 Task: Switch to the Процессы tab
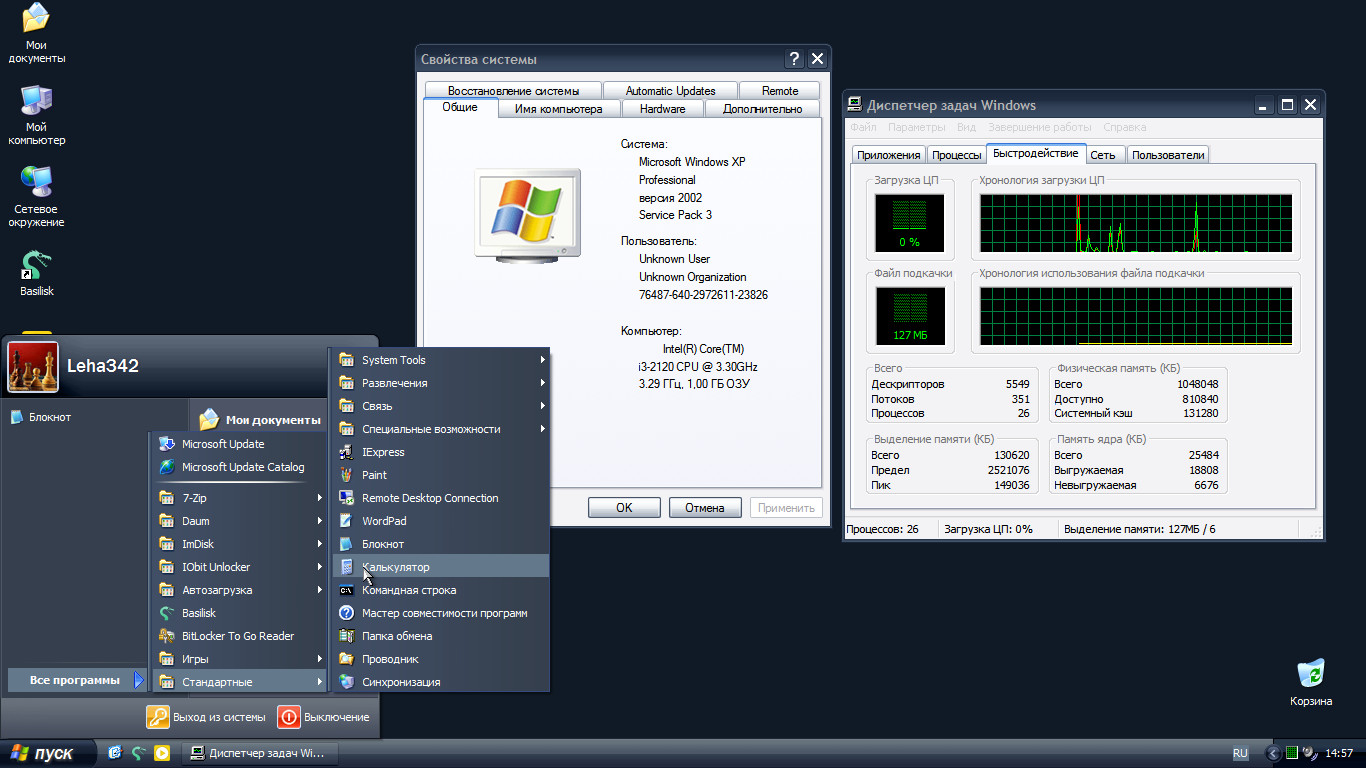click(x=956, y=155)
